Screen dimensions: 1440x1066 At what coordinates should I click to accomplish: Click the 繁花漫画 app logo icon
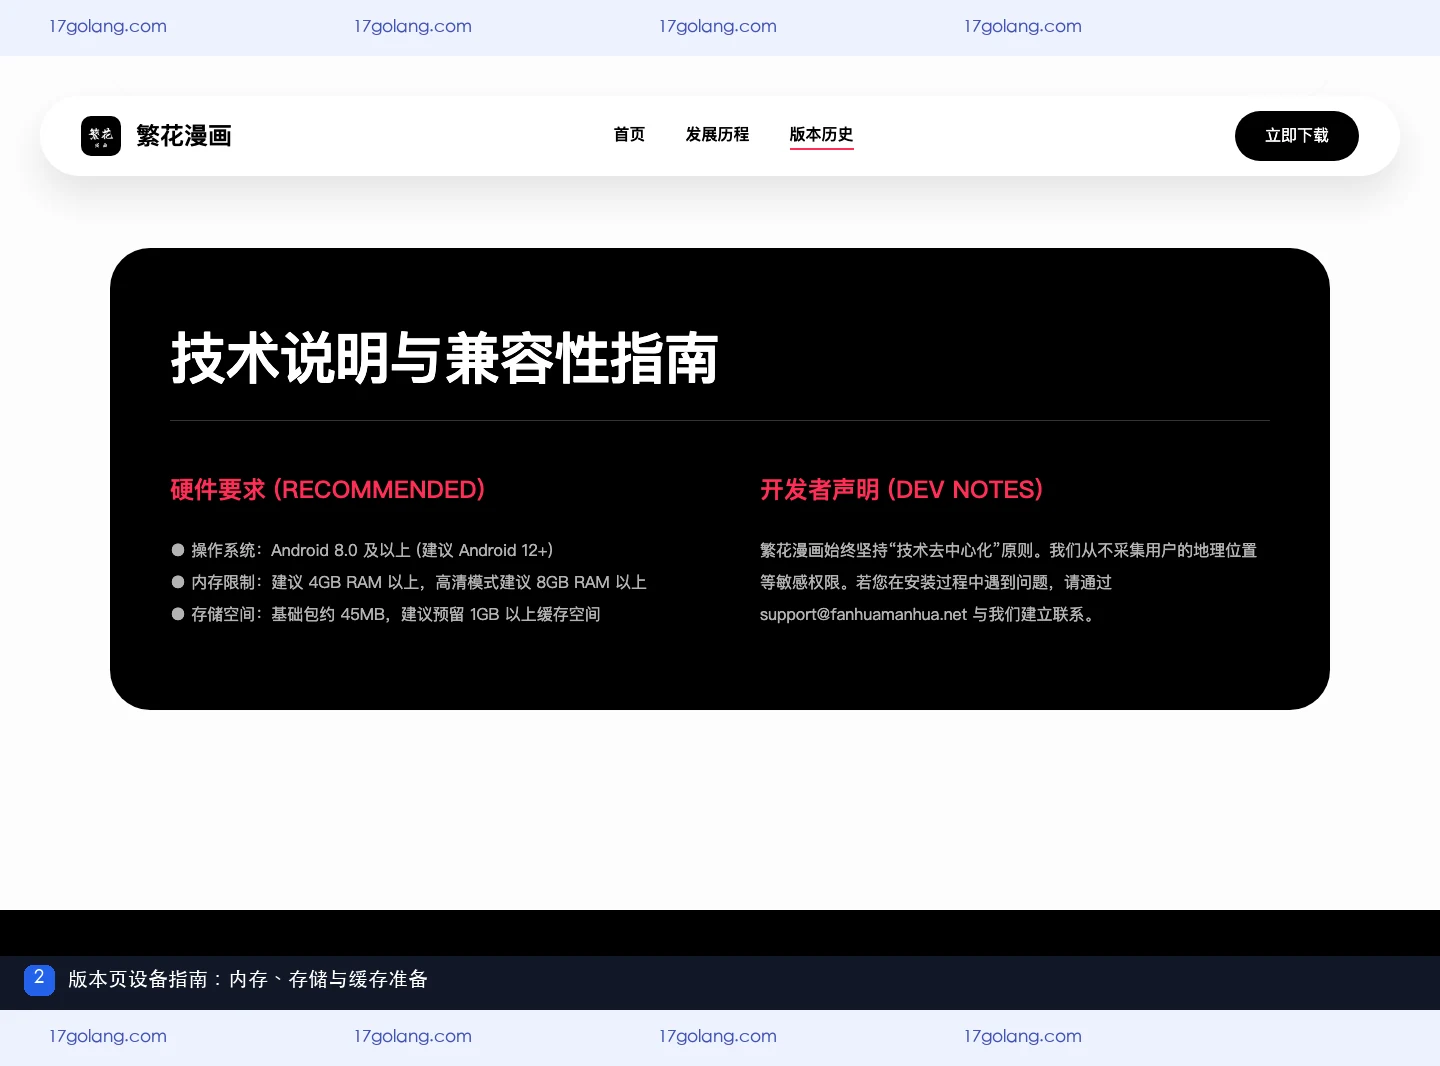tap(101, 136)
